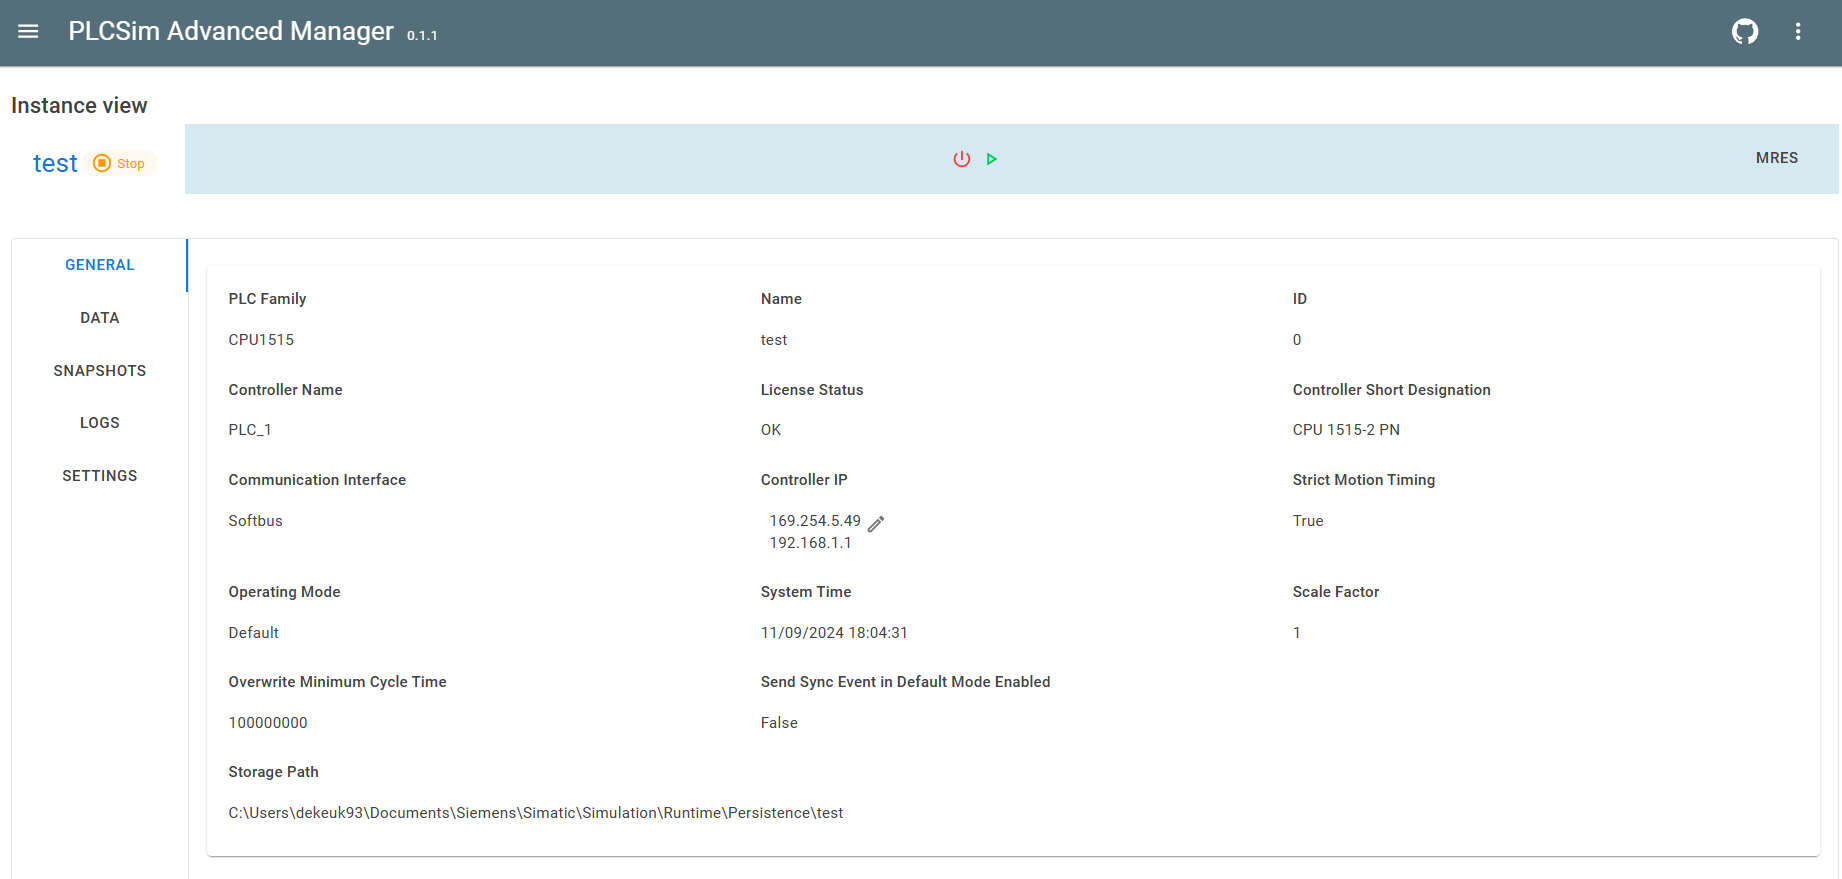
Task: Open the SNAPSHOTS tab
Action: [100, 371]
